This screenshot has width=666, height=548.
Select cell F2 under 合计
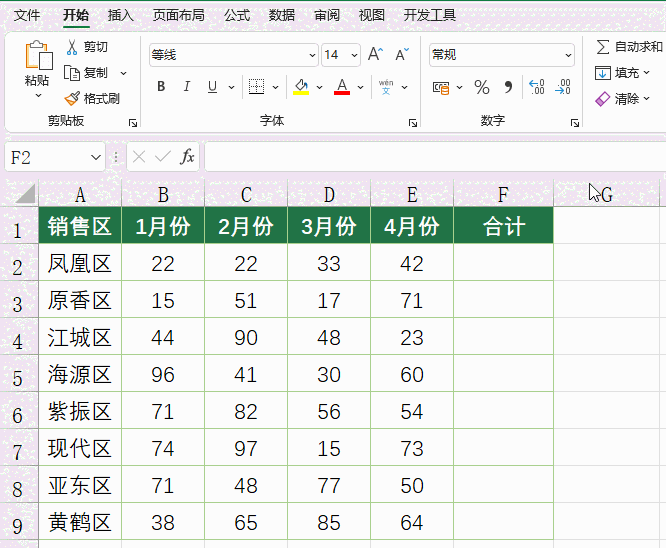[503, 263]
